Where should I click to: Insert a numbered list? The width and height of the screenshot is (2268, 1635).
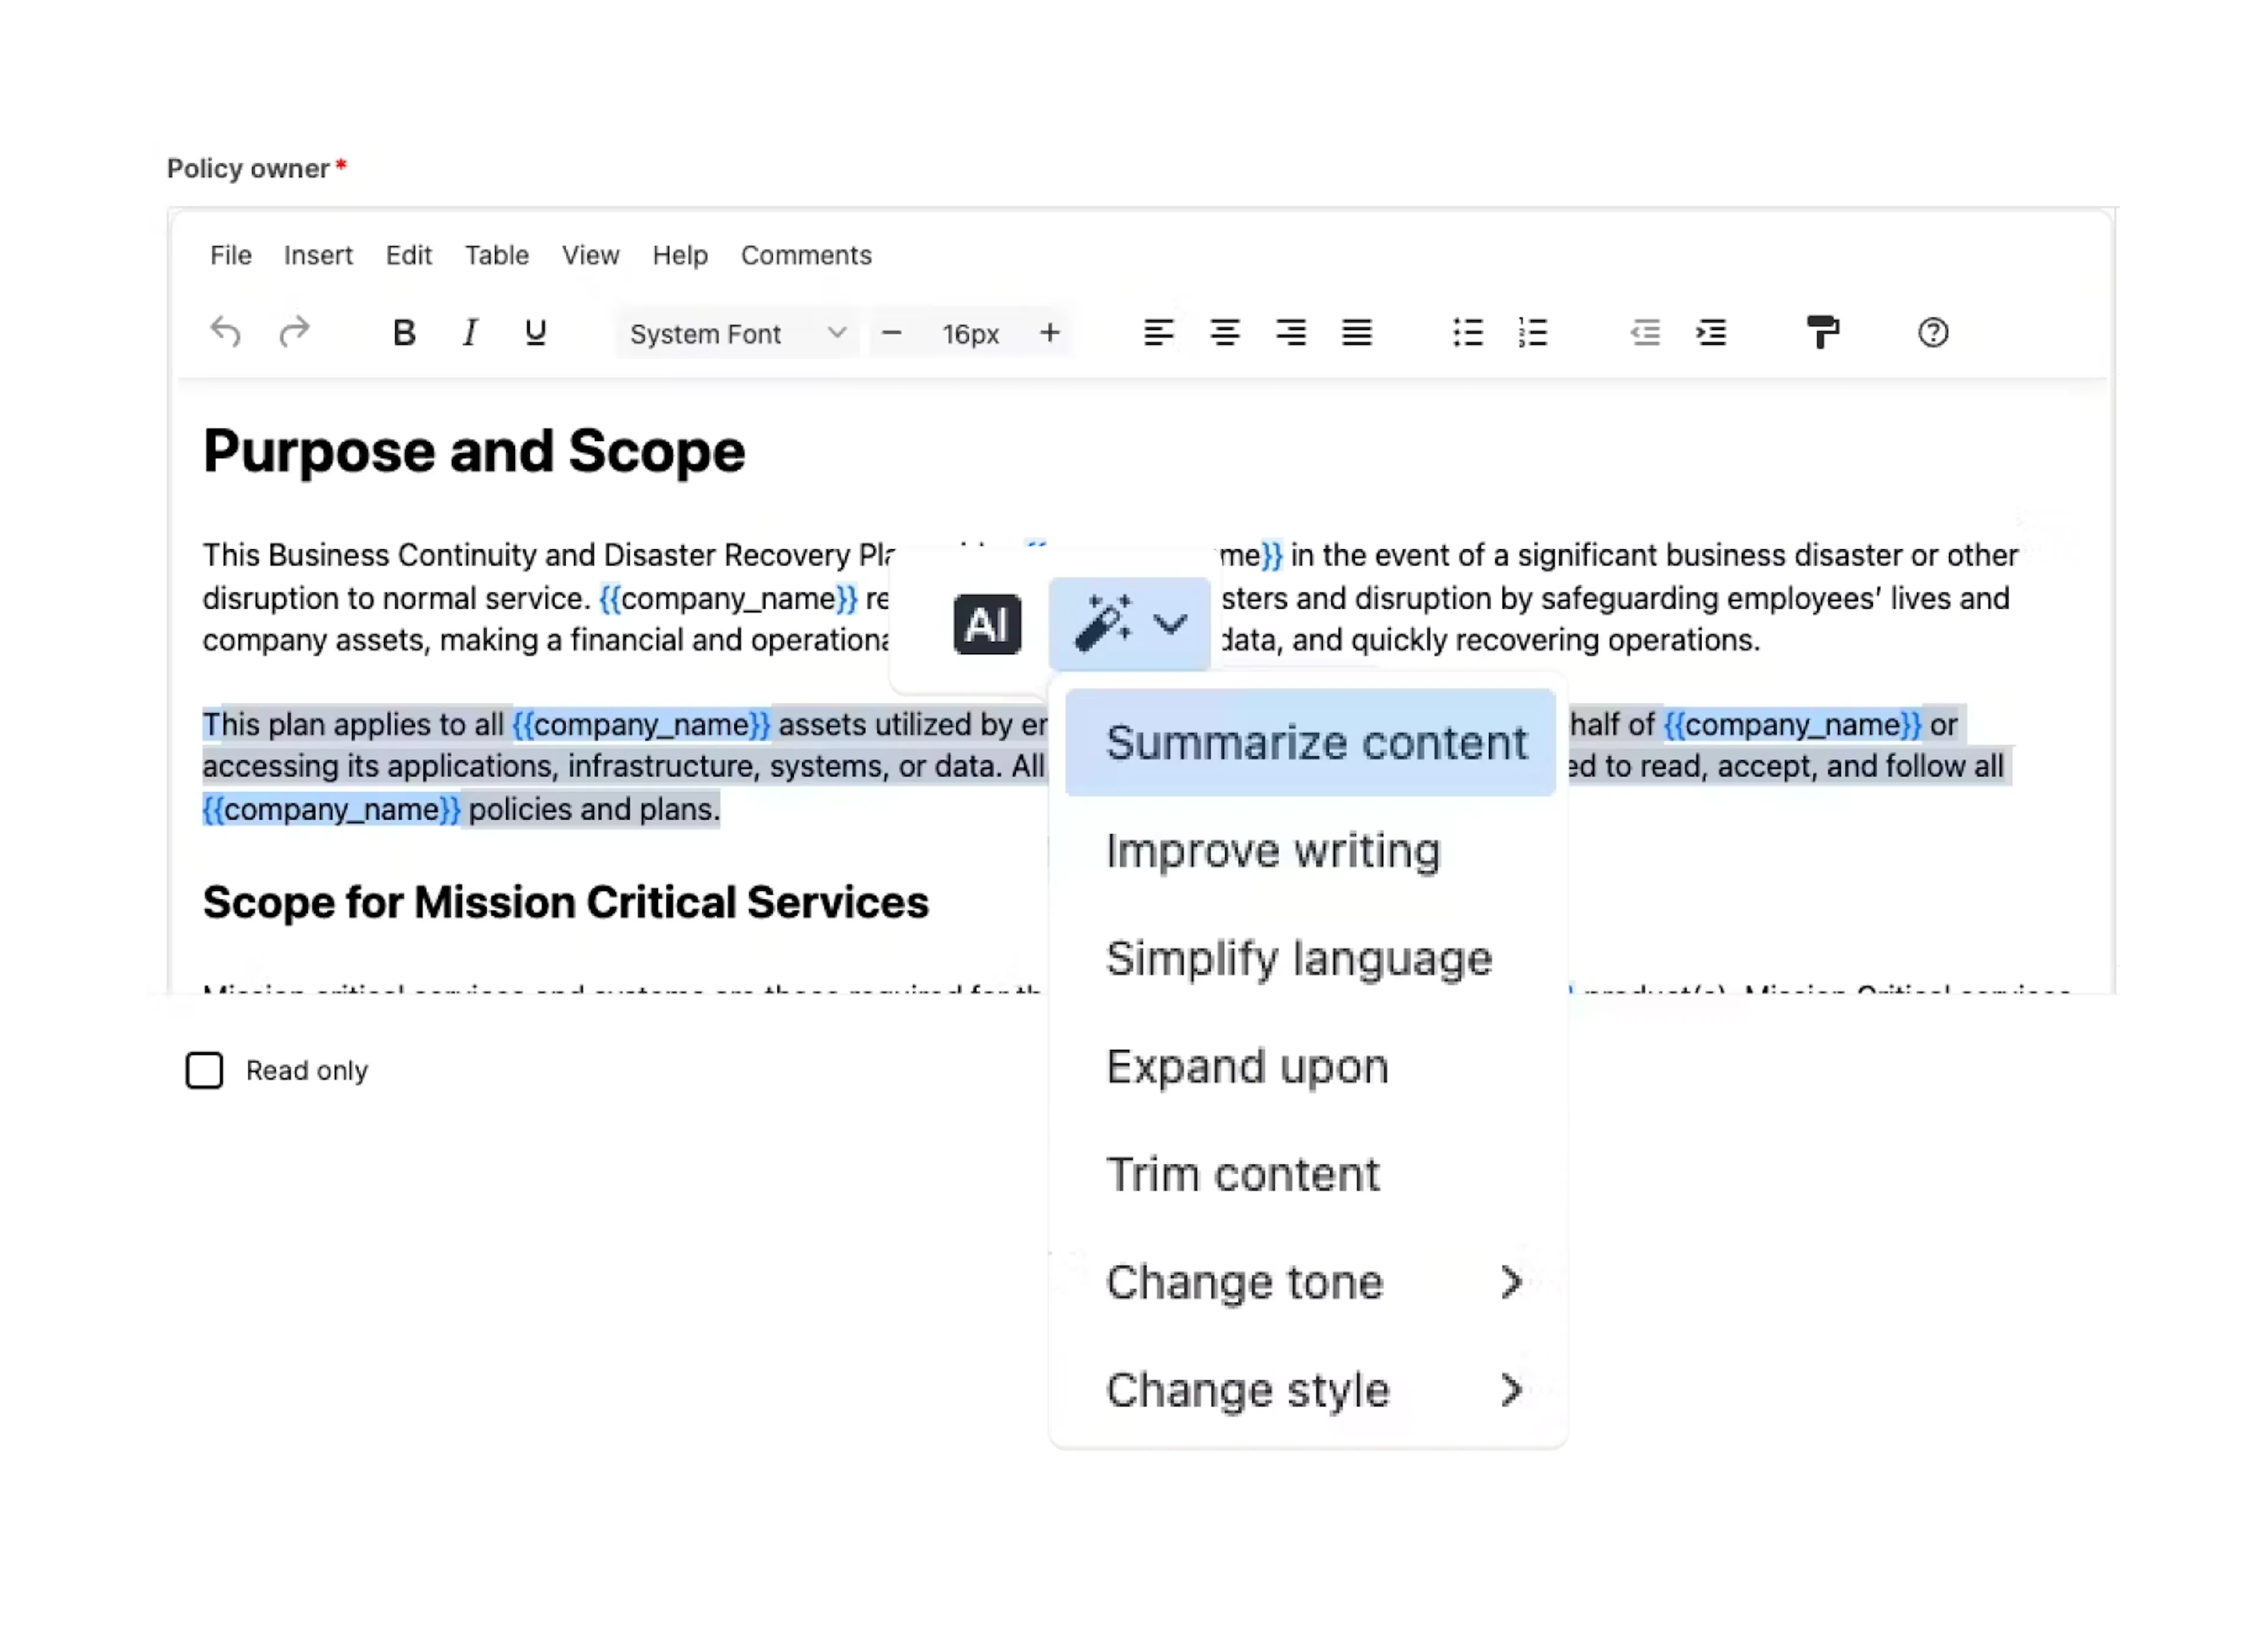1533,333
